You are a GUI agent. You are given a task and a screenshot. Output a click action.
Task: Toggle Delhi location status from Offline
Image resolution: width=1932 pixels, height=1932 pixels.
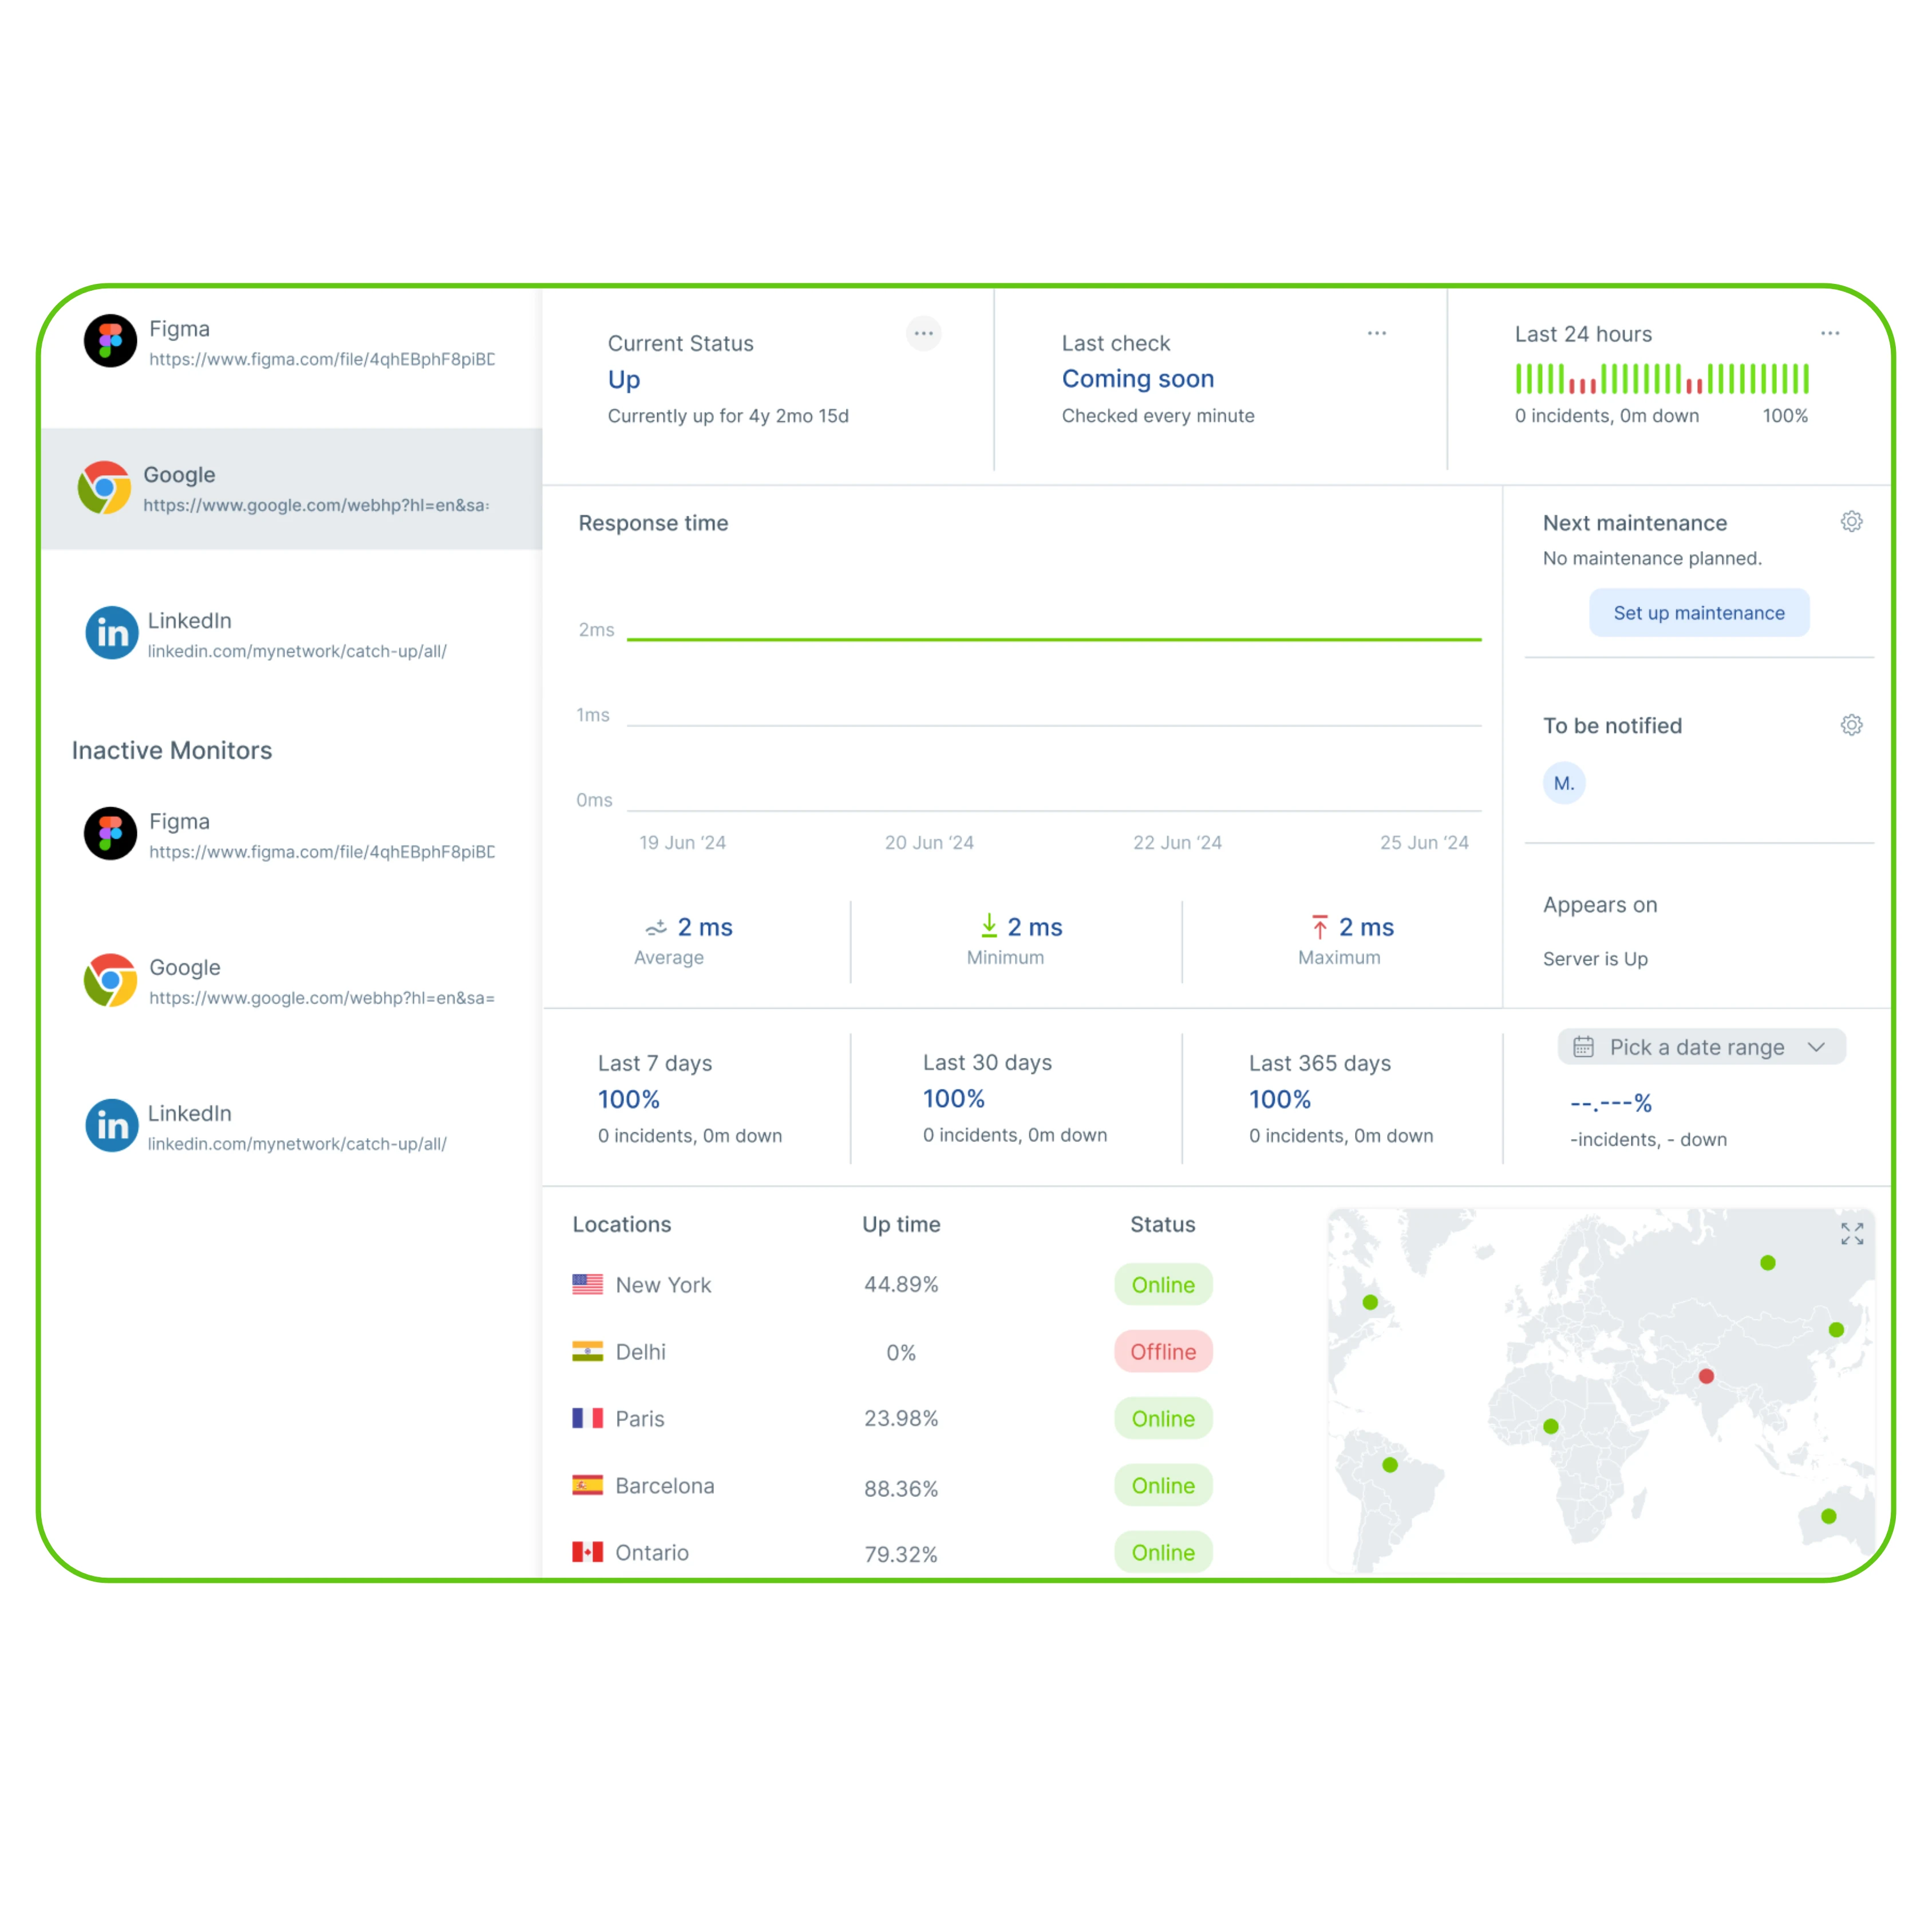point(1163,1351)
